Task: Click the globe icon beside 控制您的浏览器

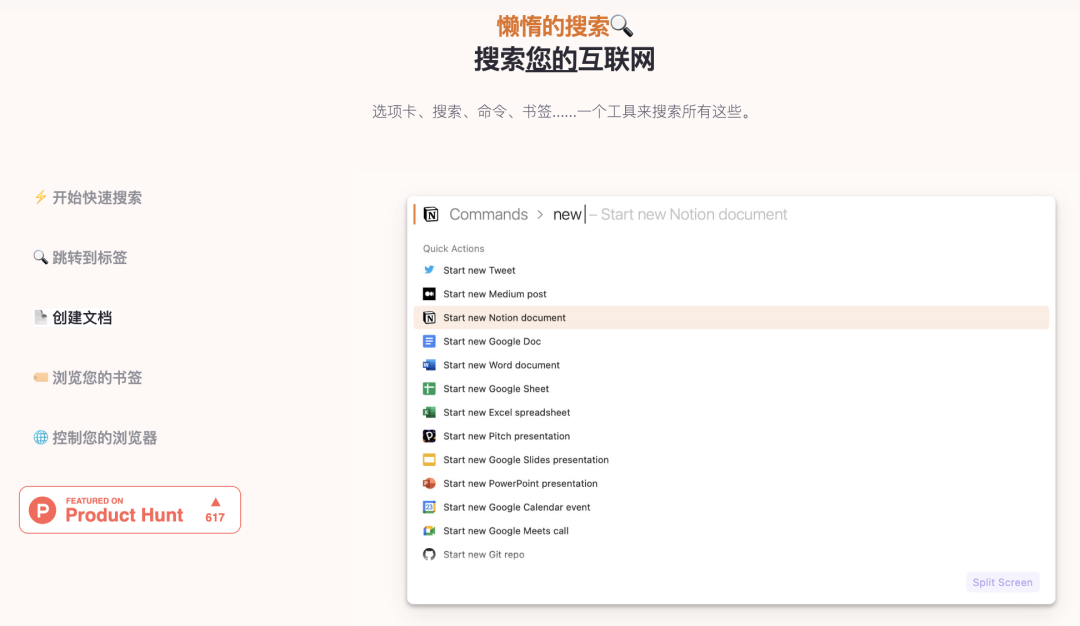Action: pos(41,437)
